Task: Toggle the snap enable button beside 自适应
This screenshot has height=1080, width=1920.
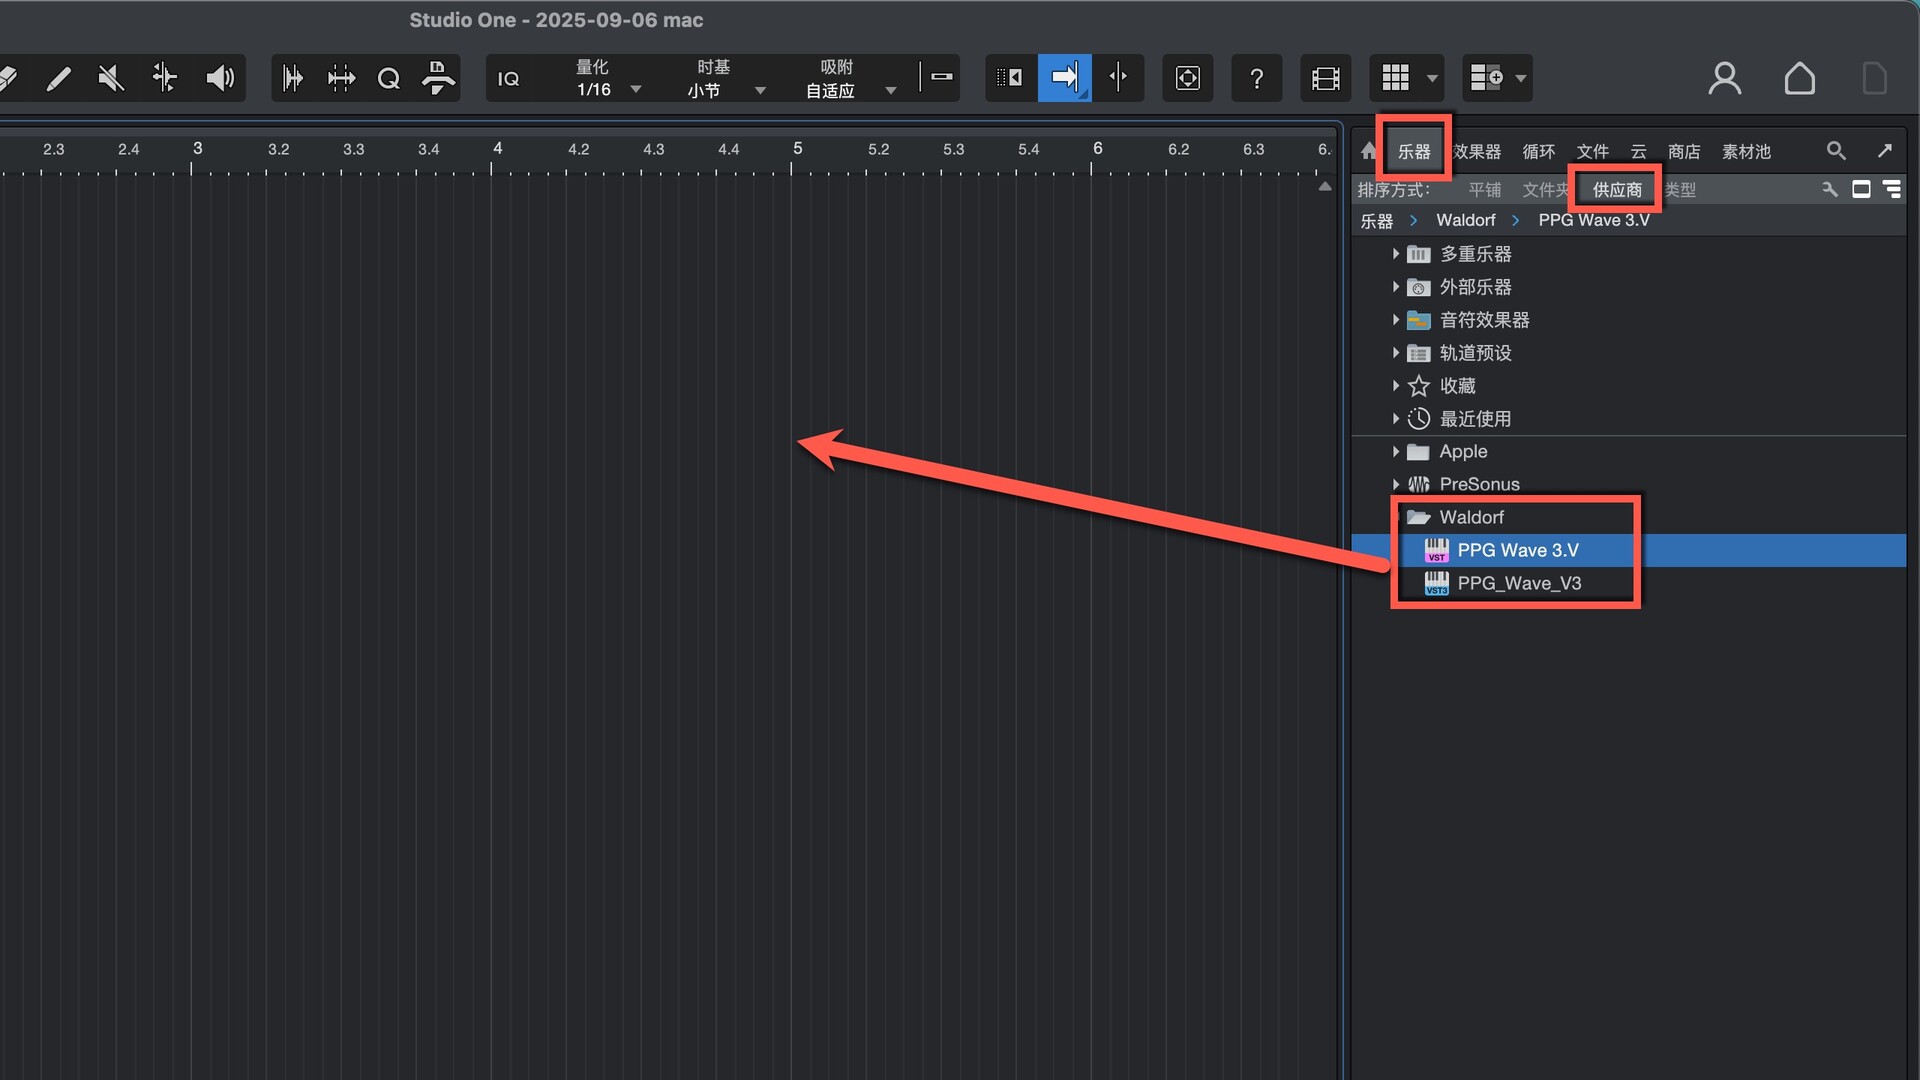Action: [941, 76]
